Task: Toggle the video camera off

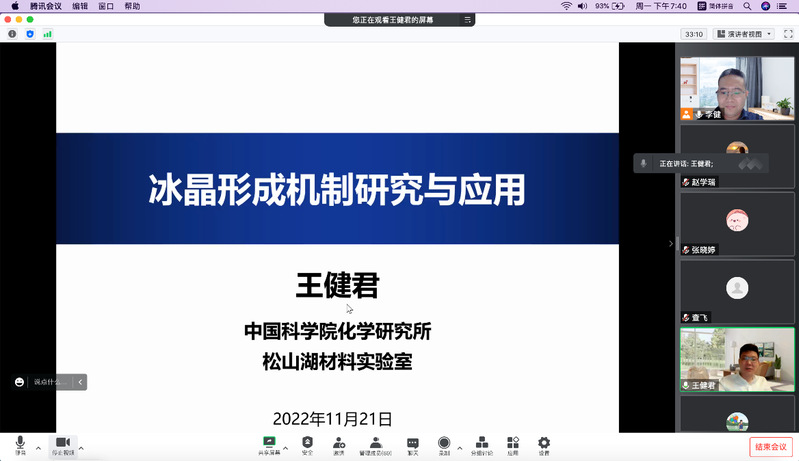Action: tap(62, 443)
